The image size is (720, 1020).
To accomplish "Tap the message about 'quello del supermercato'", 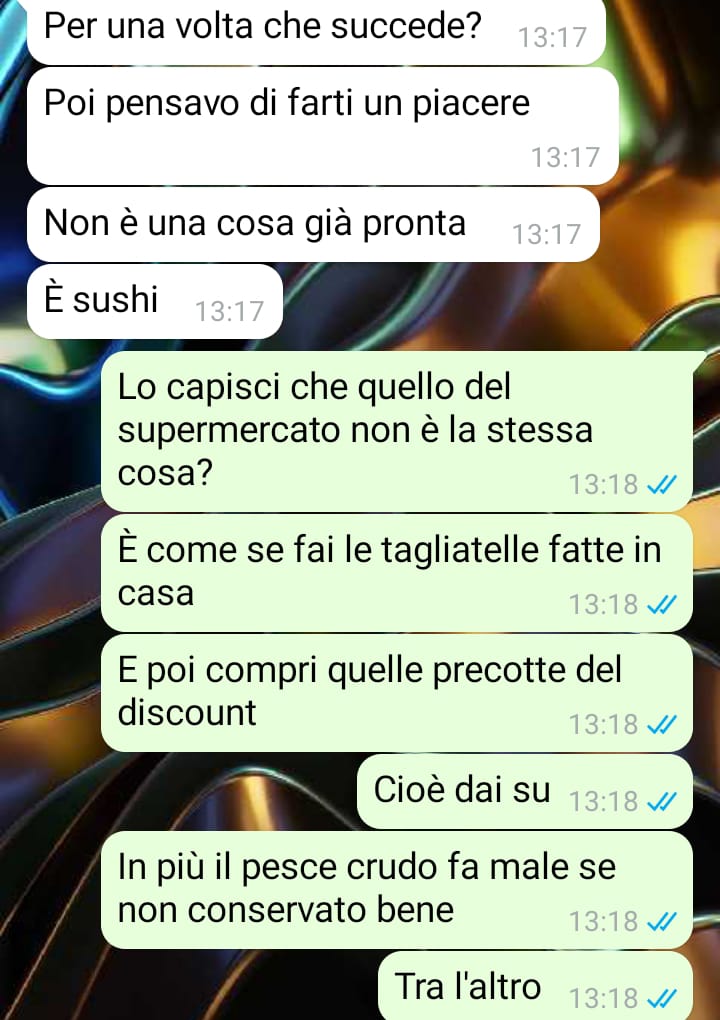I will pos(397,431).
